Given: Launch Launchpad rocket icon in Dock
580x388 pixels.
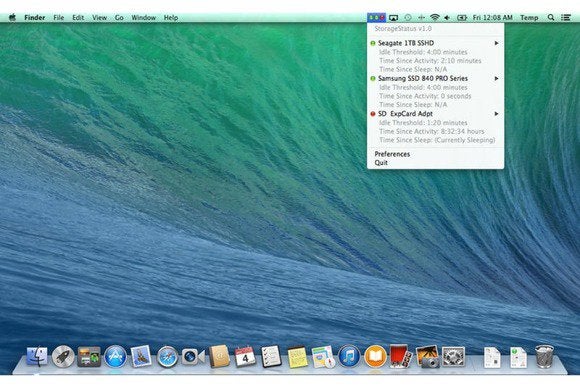Looking at the screenshot, I should tap(63, 357).
